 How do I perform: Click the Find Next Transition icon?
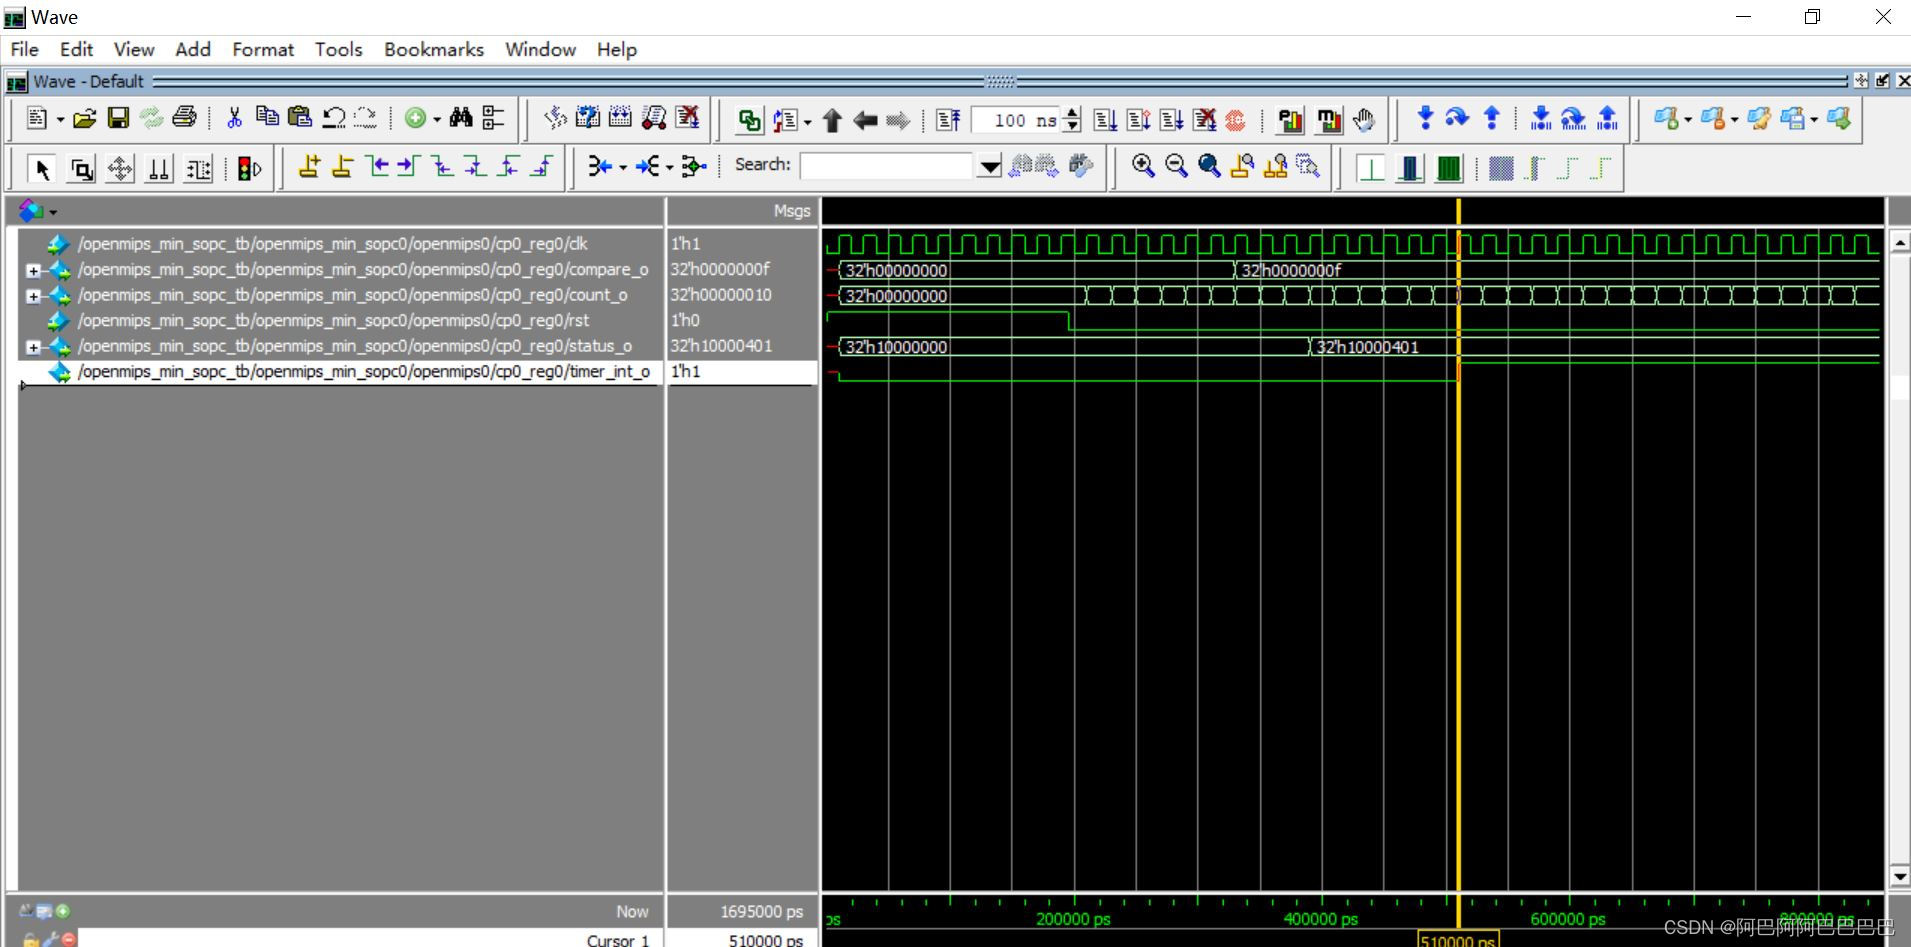point(409,166)
